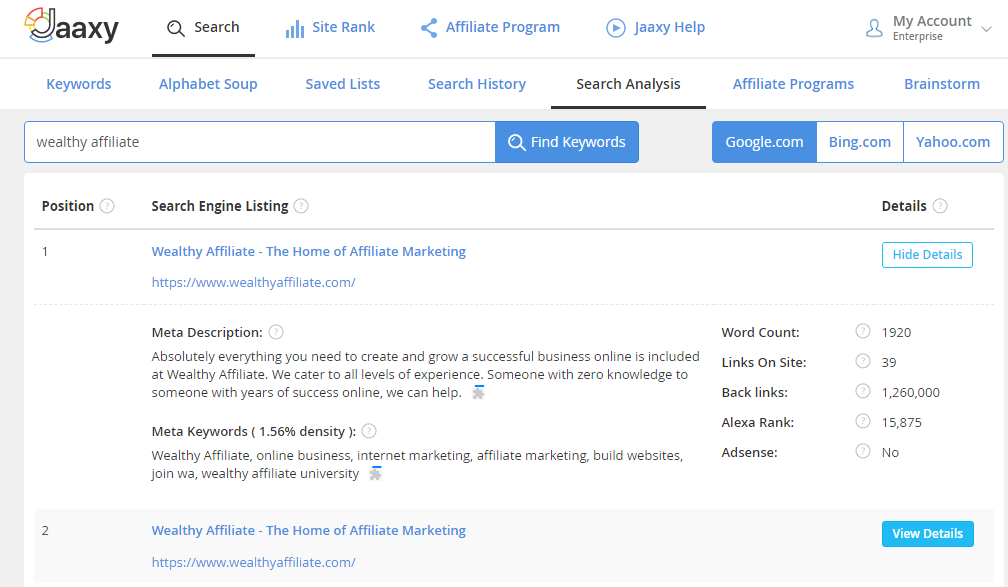Viewport: 1008px width, 587px height.
Task: Open help tooltip for Back links
Action: pos(863,391)
